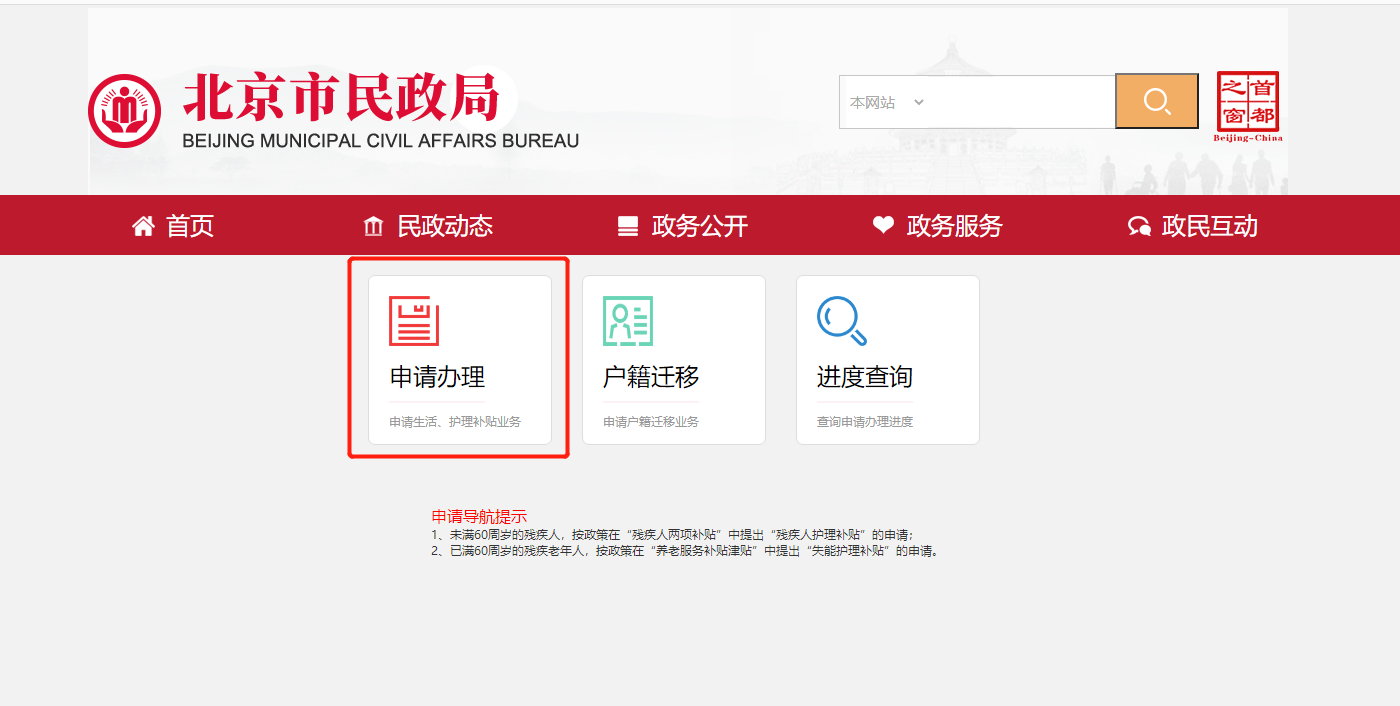The image size is (1400, 706).
Task: Click the 申请户籍迁移业务 text
Action: (650, 421)
